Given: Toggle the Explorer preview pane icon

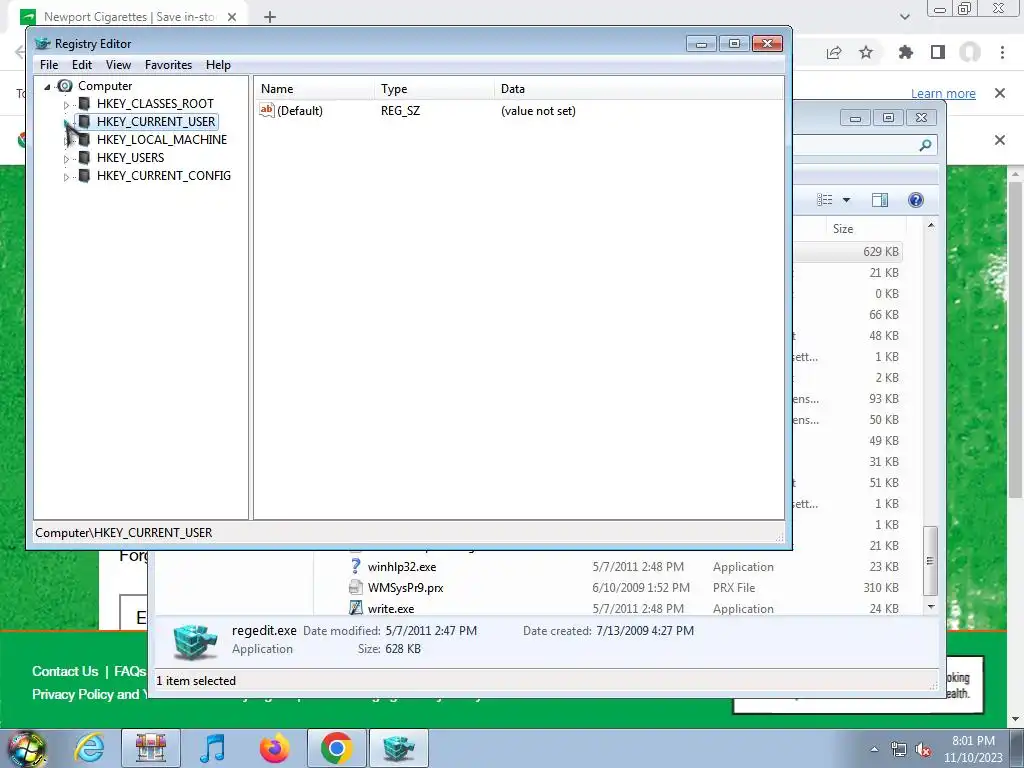Looking at the screenshot, I should pos(880,200).
